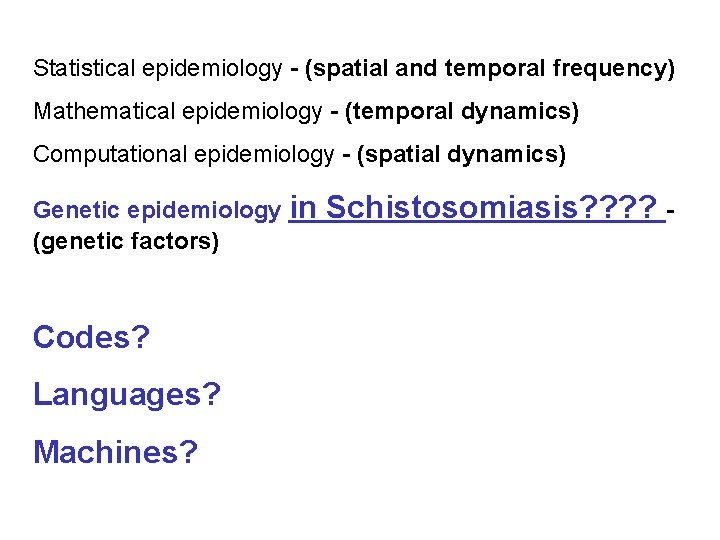
Task: Select the bold "(temporal dynamics)" text
Action: click(x=461, y=111)
